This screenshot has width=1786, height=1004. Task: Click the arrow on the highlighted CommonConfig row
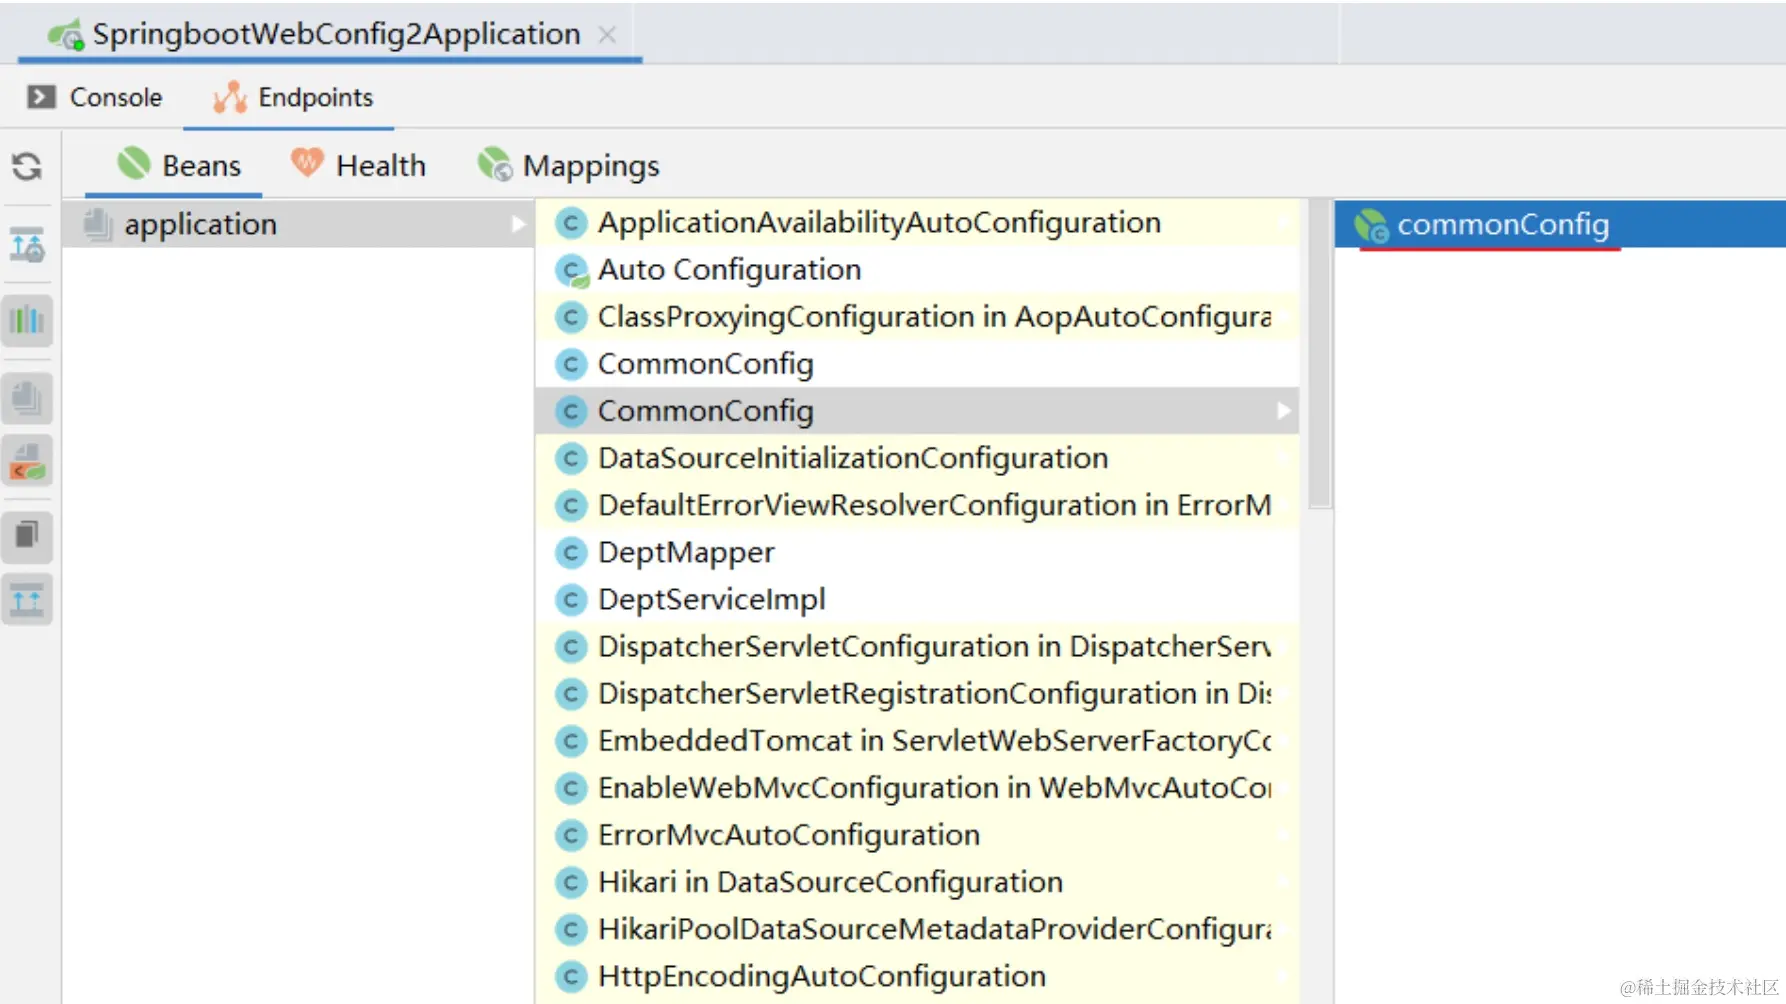[1283, 411]
